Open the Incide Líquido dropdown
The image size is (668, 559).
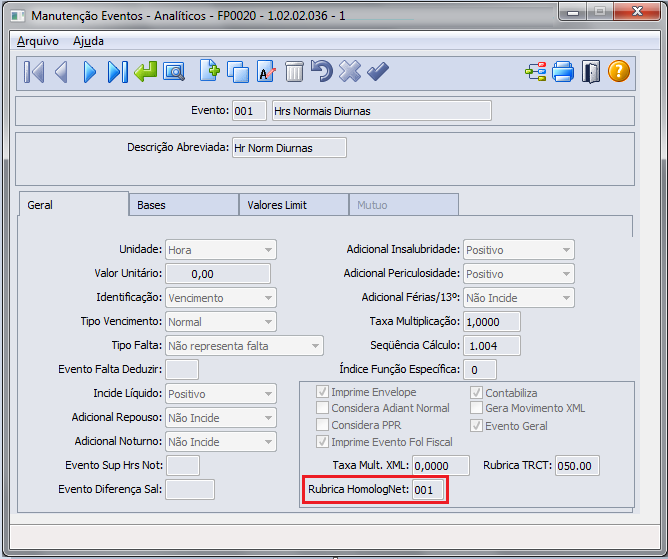pos(221,394)
